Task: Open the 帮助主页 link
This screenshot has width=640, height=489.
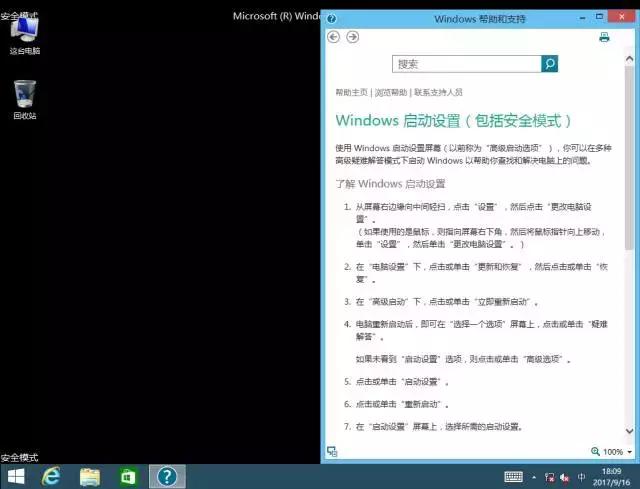Action: [x=351, y=92]
